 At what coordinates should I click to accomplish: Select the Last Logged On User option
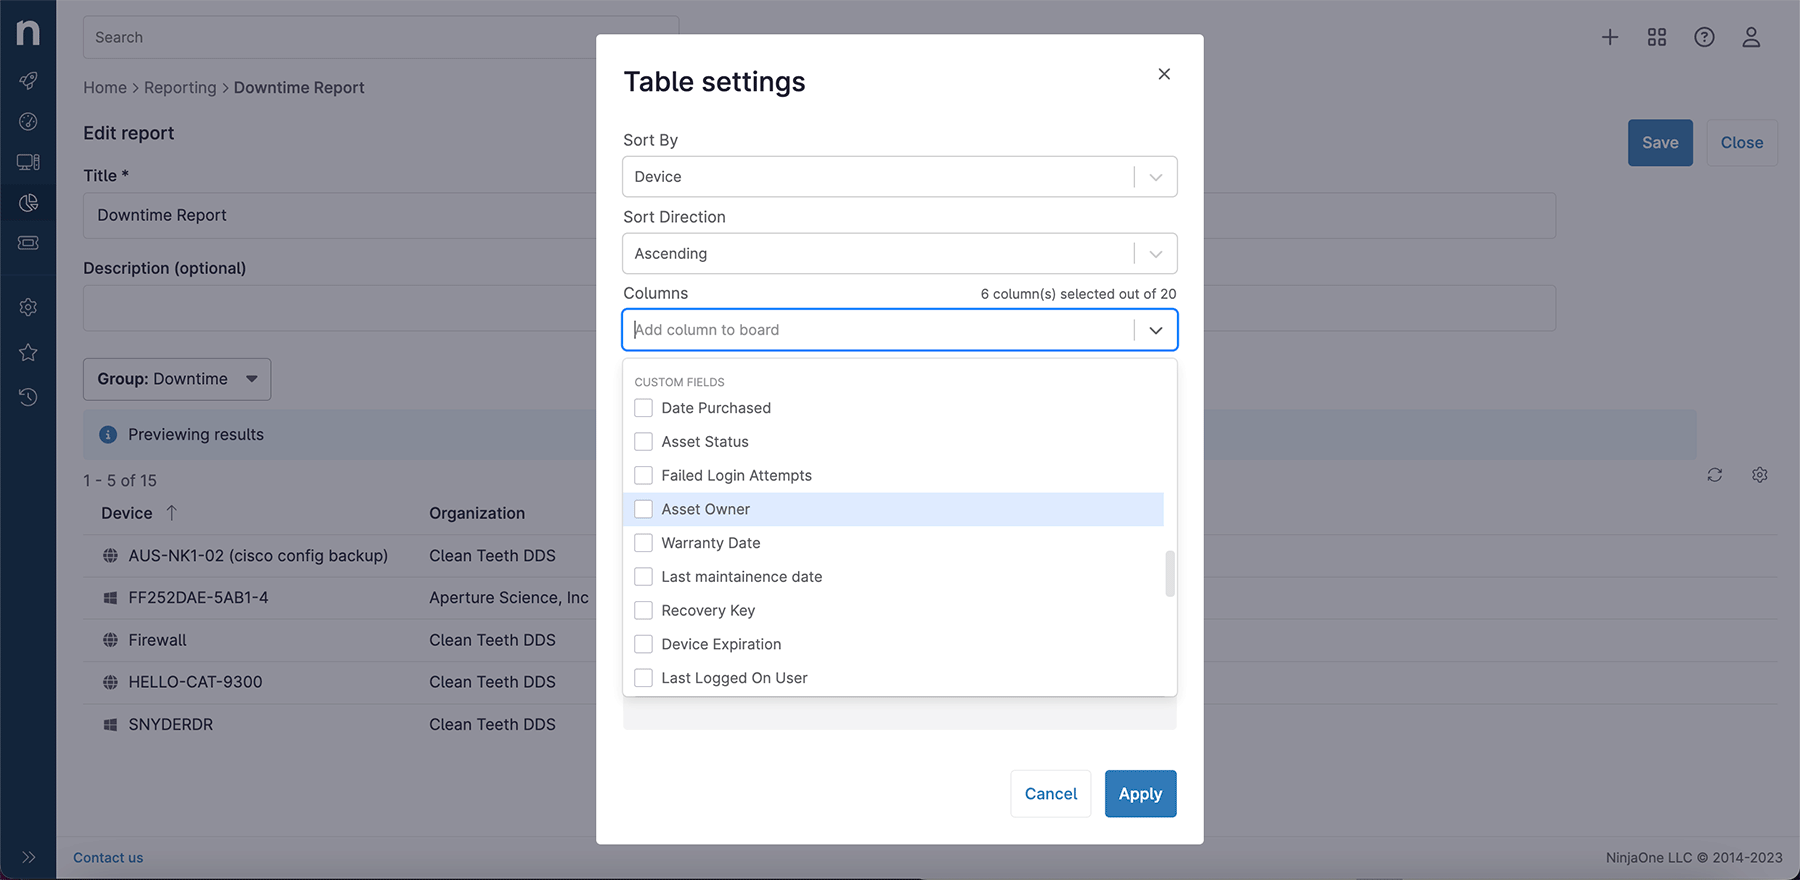pos(734,678)
